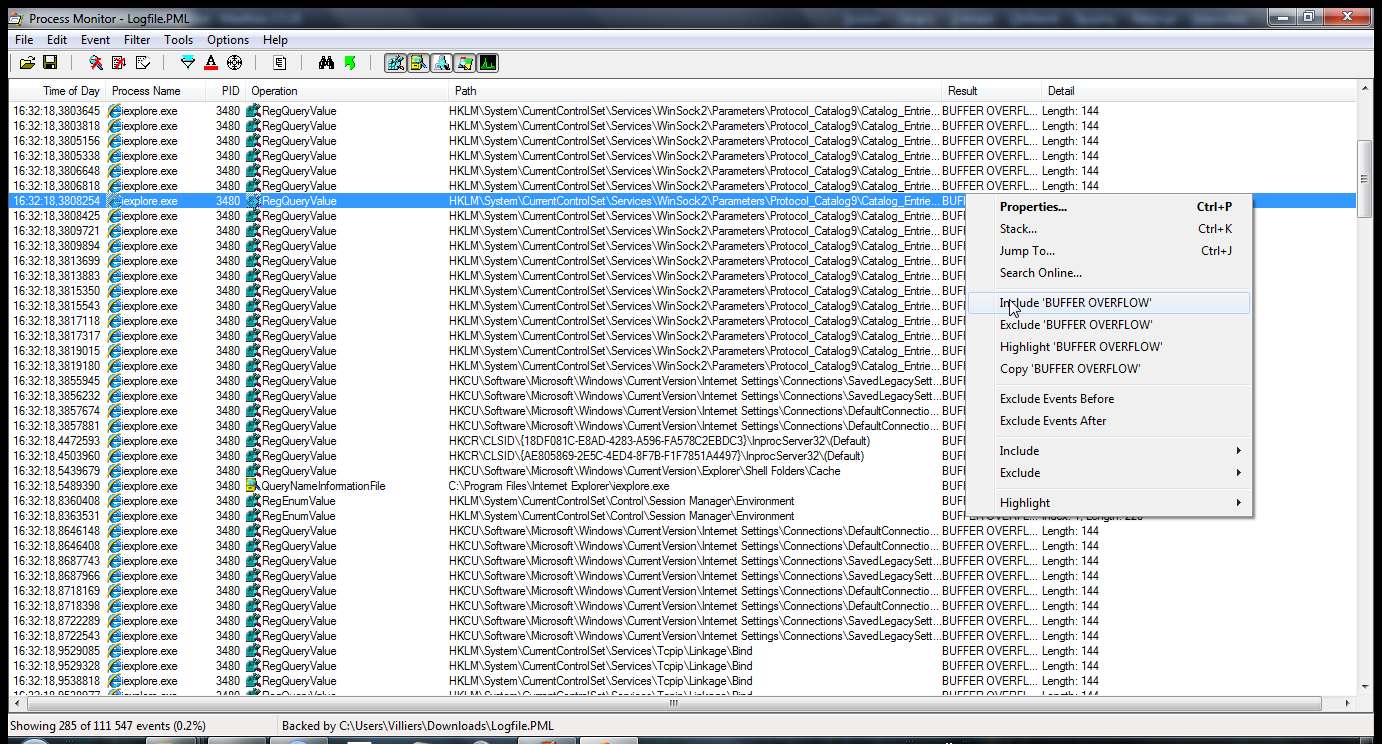The image size is (1382, 744).
Task: Open the Edit menu
Action: (x=57, y=40)
